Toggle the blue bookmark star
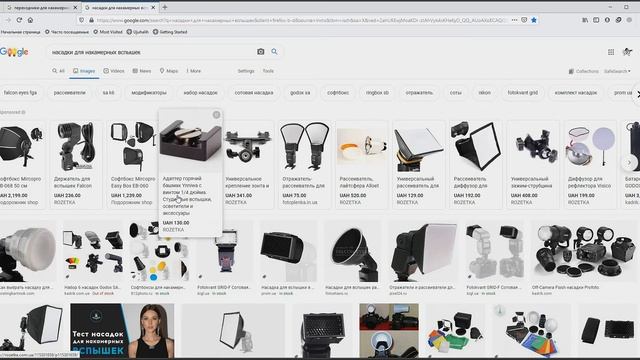Screen dimensions: 640x360 pyautogui.click(x=534, y=20)
